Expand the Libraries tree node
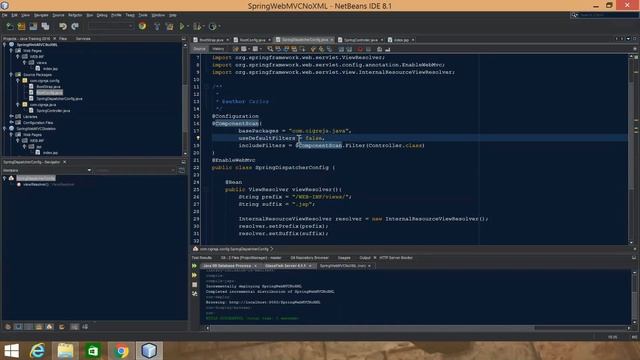640x360 pixels. pyautogui.click(x=11, y=116)
